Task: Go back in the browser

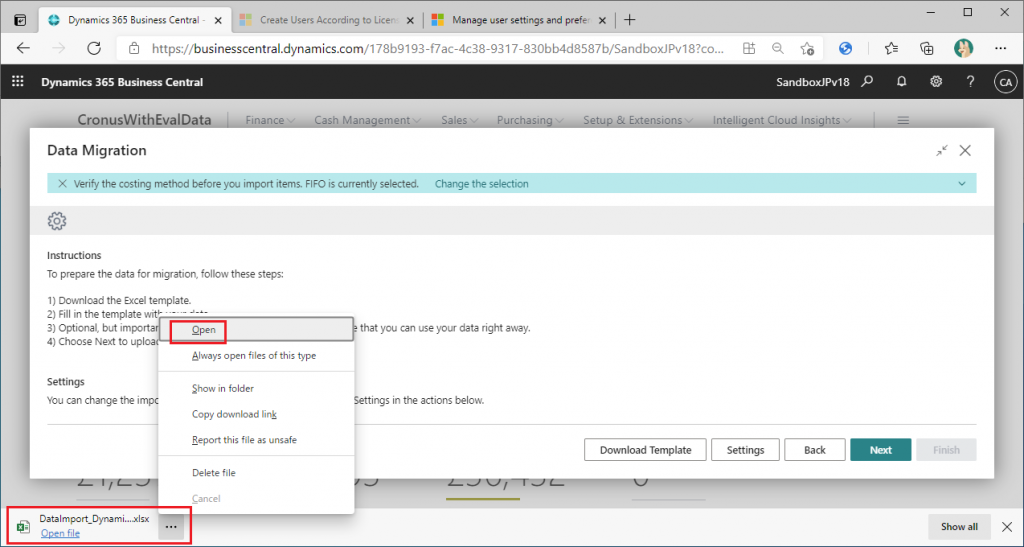Action: (x=24, y=48)
